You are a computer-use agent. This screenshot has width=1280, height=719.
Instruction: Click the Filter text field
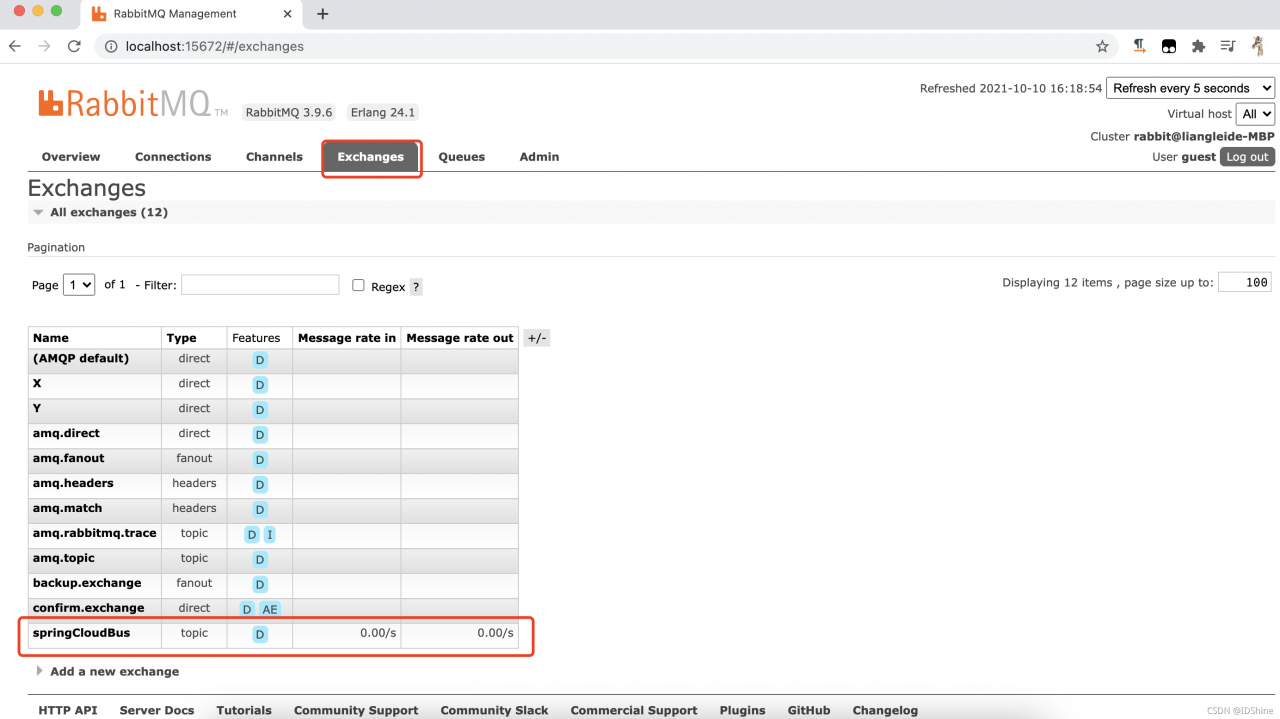coord(260,285)
